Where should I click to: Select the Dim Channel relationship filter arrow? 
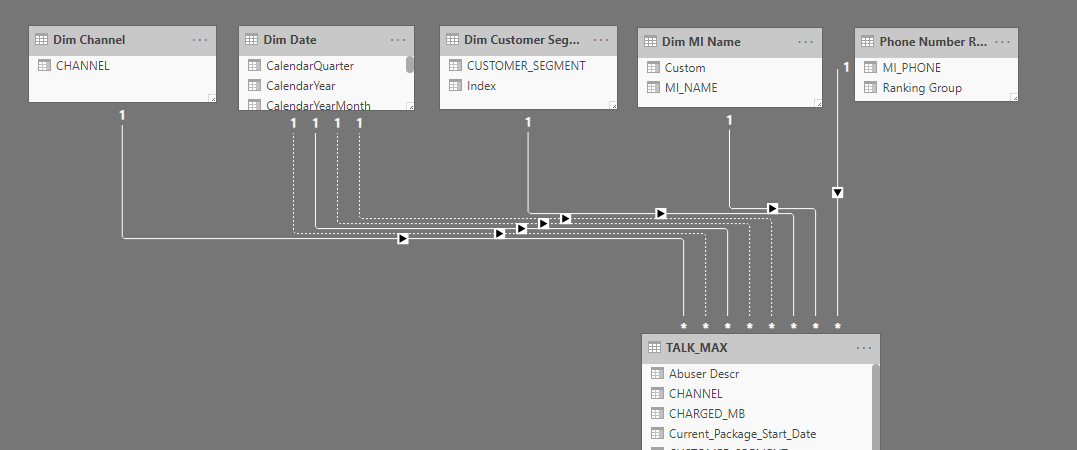(x=403, y=238)
